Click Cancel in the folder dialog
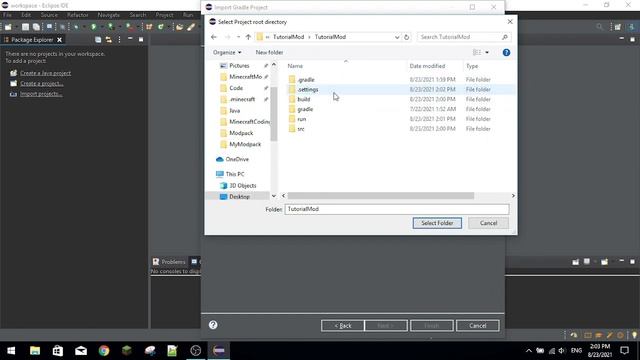The height and width of the screenshot is (360, 640). tap(488, 223)
